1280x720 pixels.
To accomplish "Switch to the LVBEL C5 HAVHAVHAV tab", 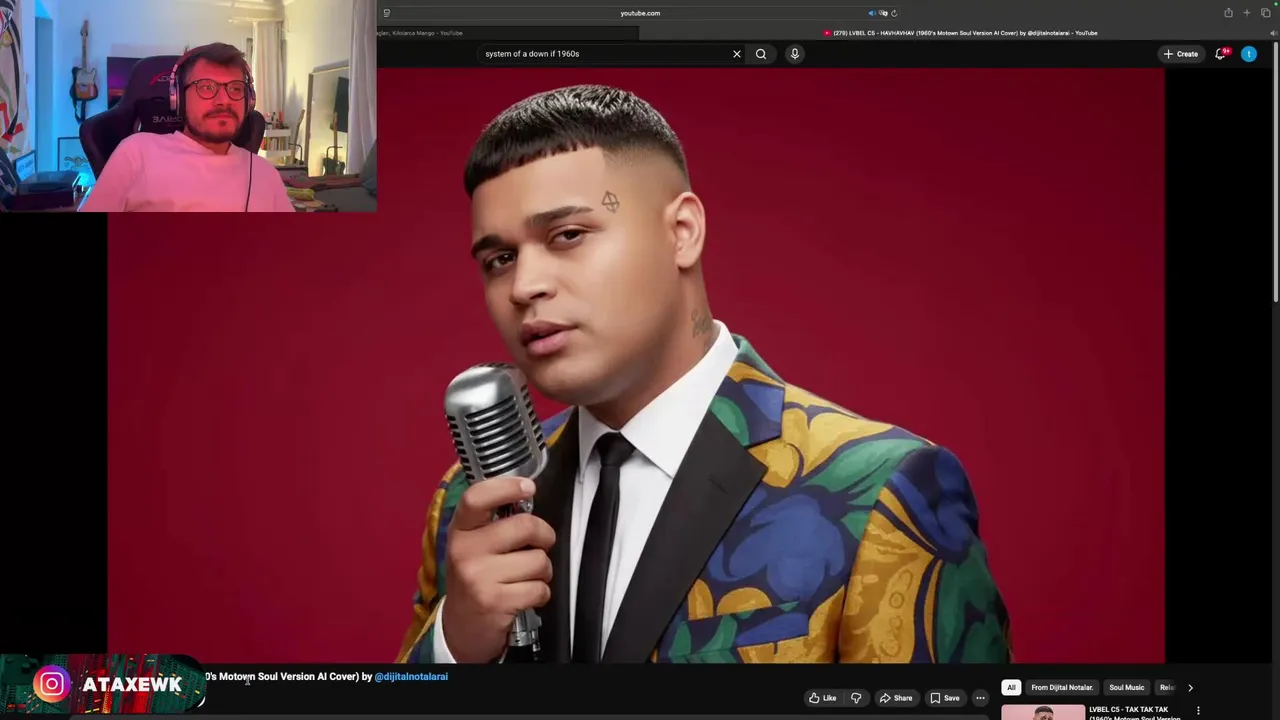I will click(959, 33).
